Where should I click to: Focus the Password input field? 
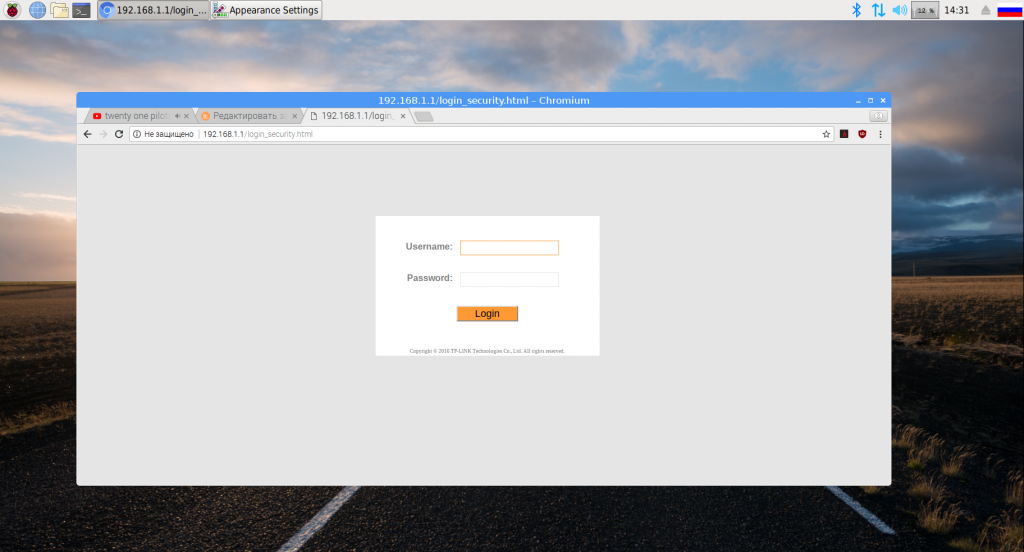tap(509, 279)
